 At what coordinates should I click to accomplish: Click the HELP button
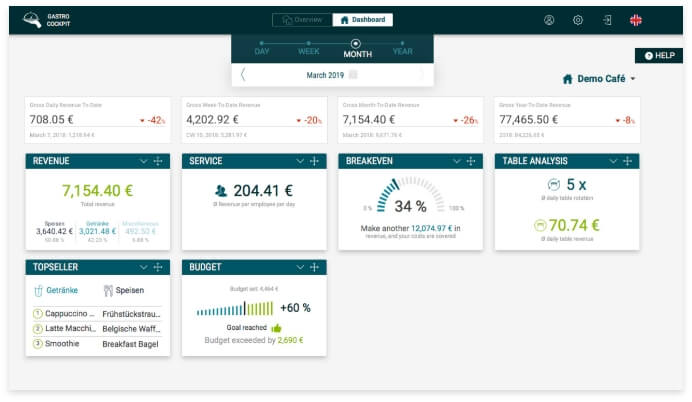click(659, 56)
